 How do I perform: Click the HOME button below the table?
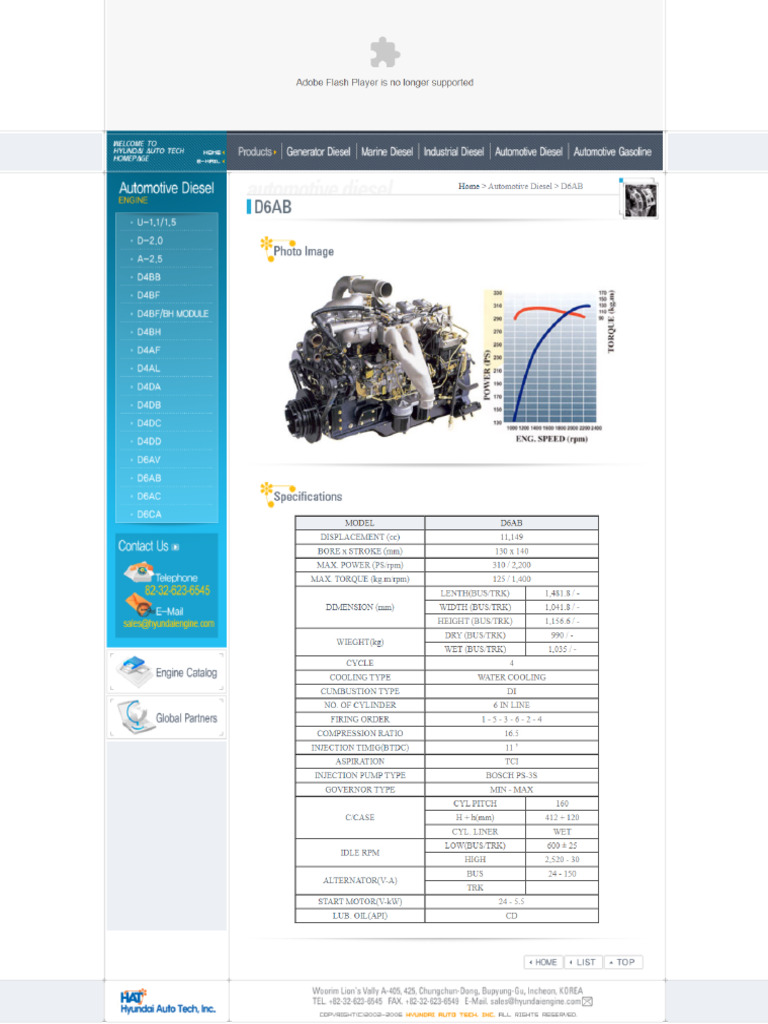tap(543, 962)
